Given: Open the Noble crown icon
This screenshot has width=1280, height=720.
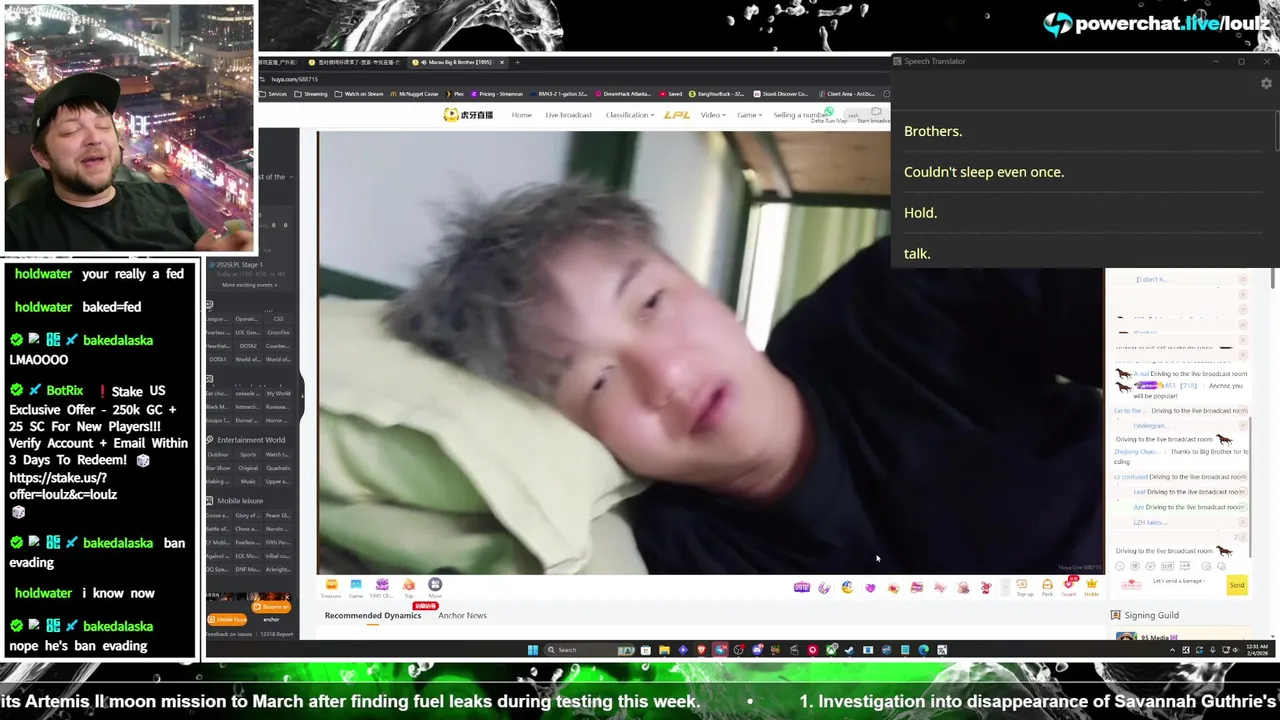Looking at the screenshot, I should [1091, 587].
